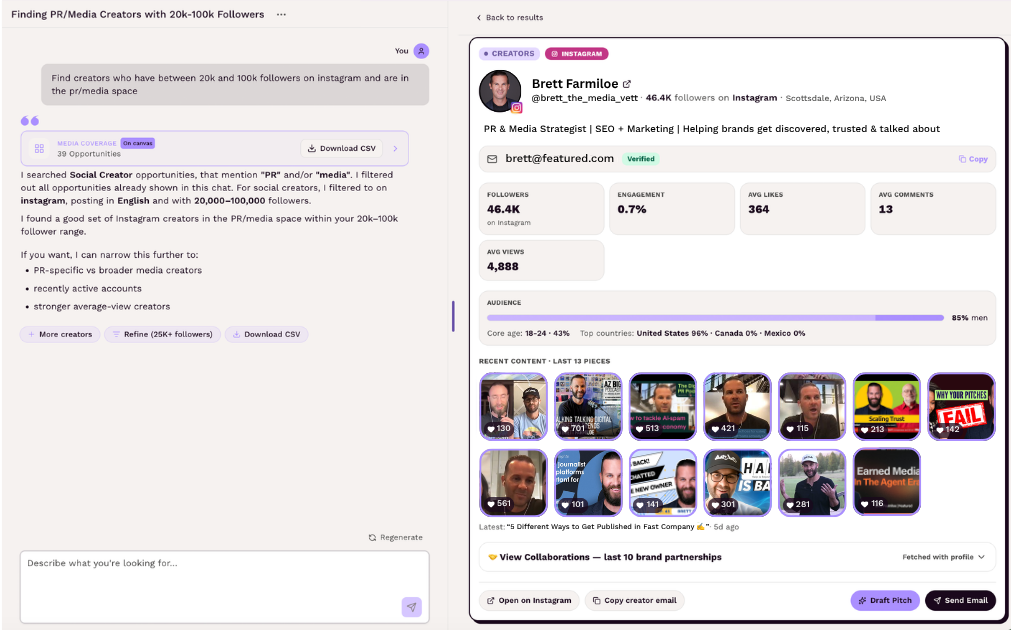Screen dimensions: 1011x630
Task: Open content thumbnail with 115 likes
Action: coord(812,406)
